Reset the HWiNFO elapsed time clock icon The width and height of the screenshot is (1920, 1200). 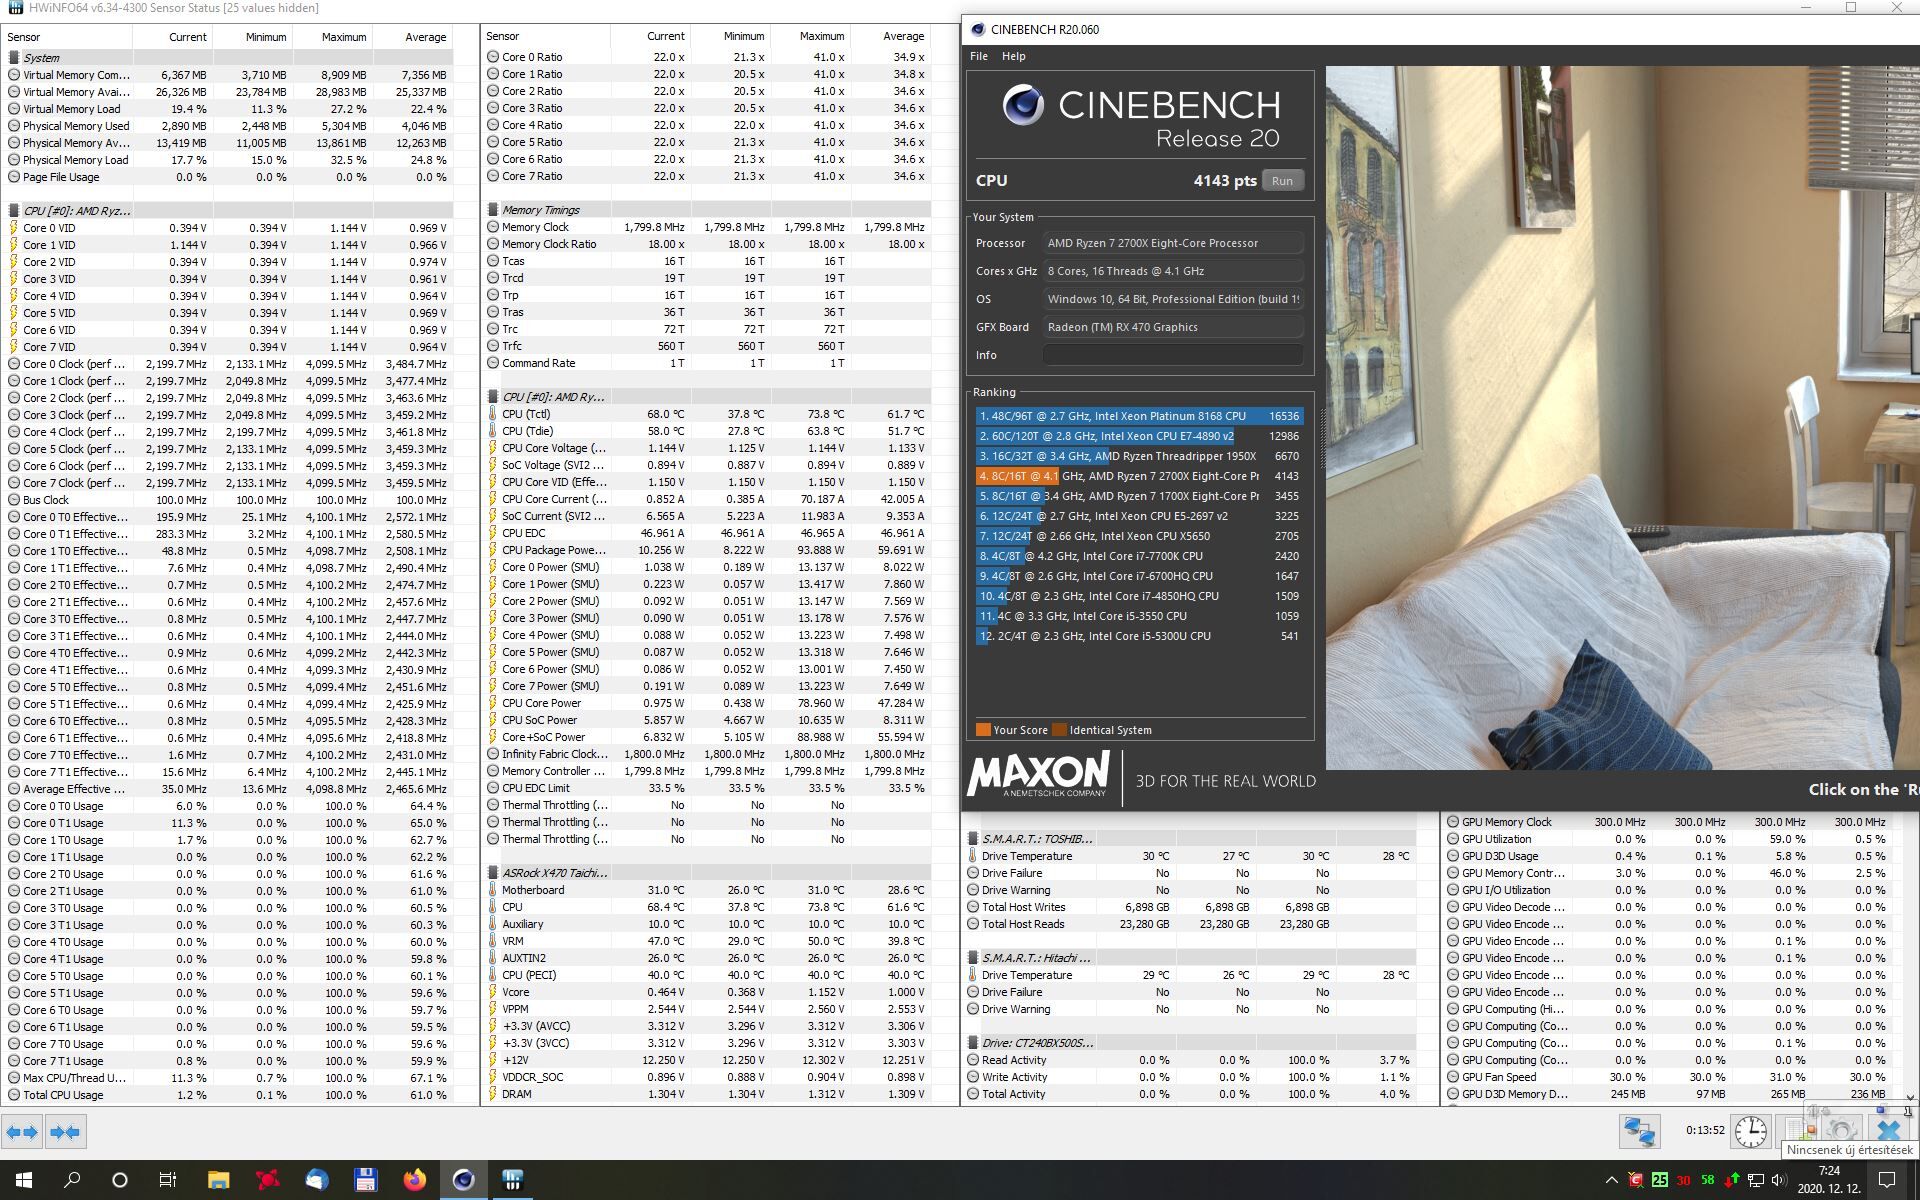1750,1131
